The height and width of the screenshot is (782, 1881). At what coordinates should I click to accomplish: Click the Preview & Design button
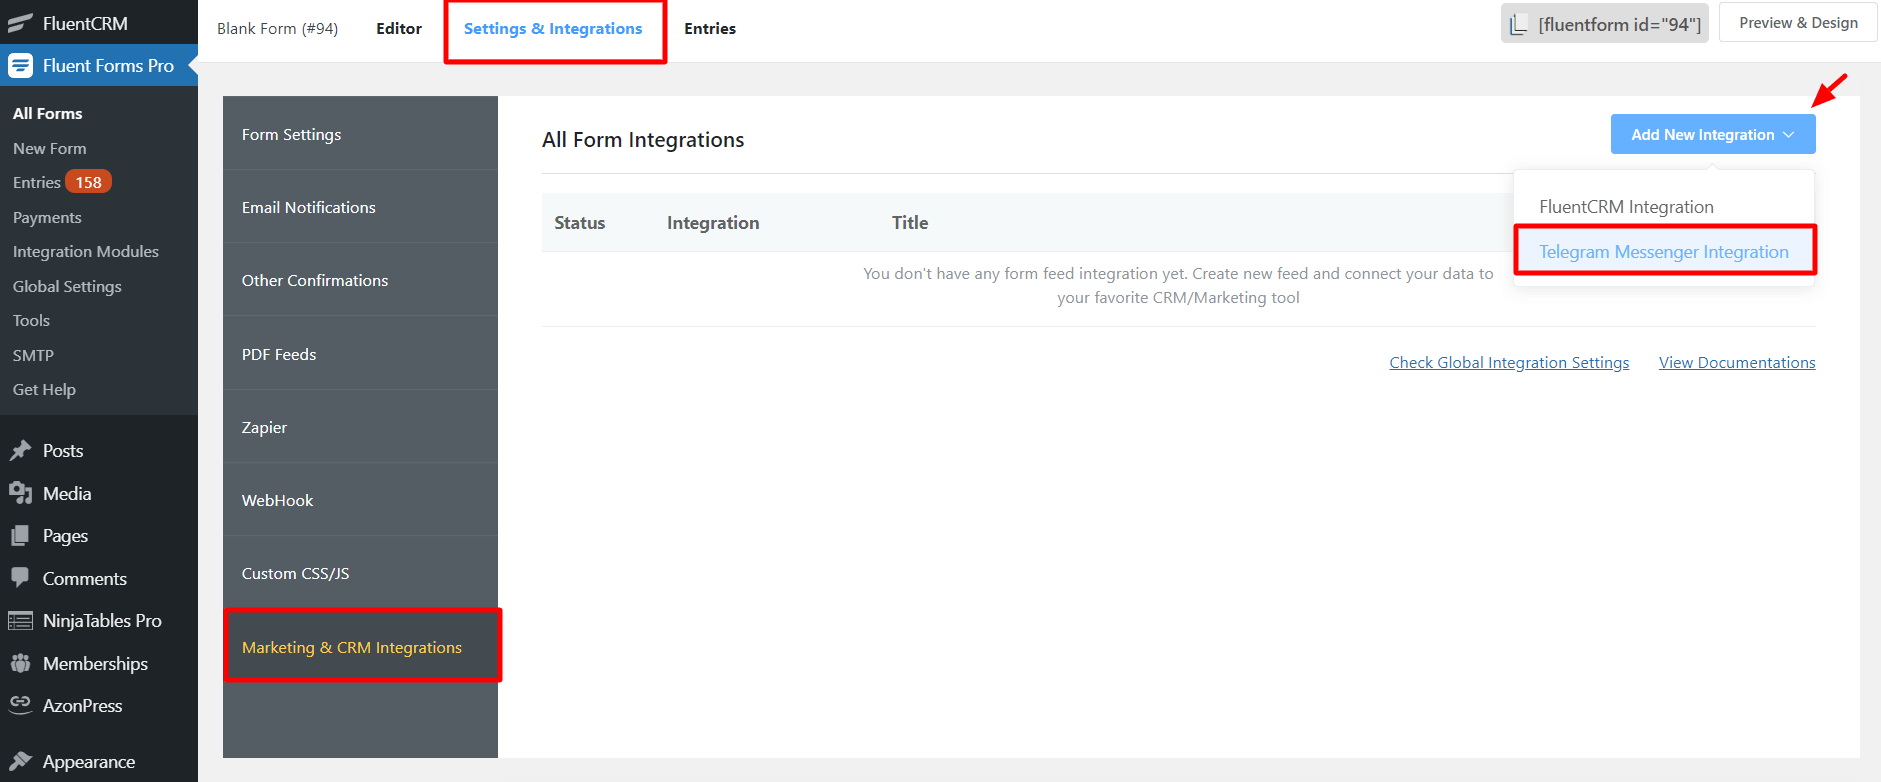pos(1798,23)
